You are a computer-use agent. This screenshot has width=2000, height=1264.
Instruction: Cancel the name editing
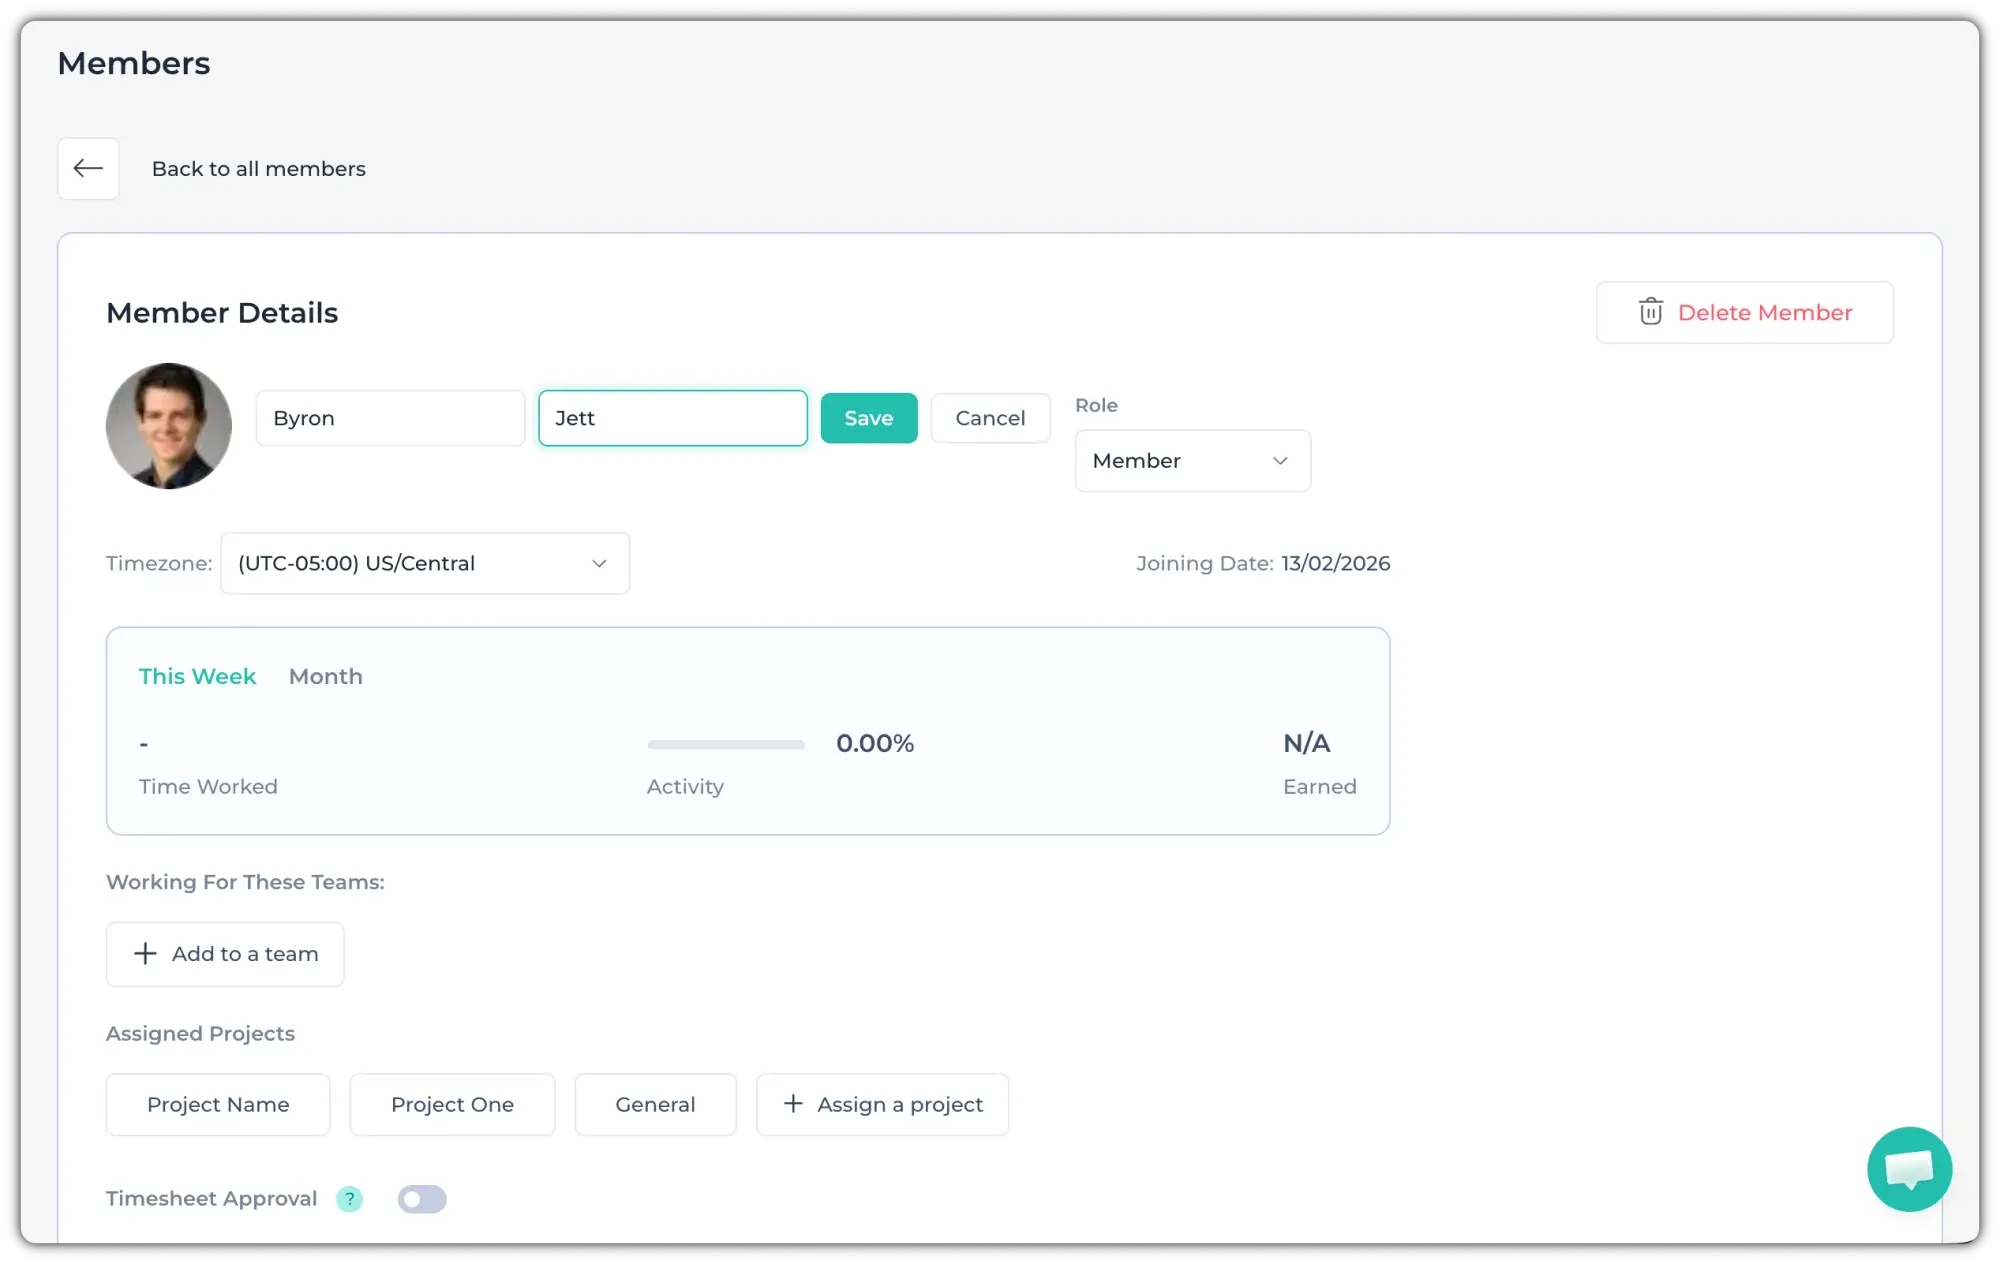[x=989, y=418]
